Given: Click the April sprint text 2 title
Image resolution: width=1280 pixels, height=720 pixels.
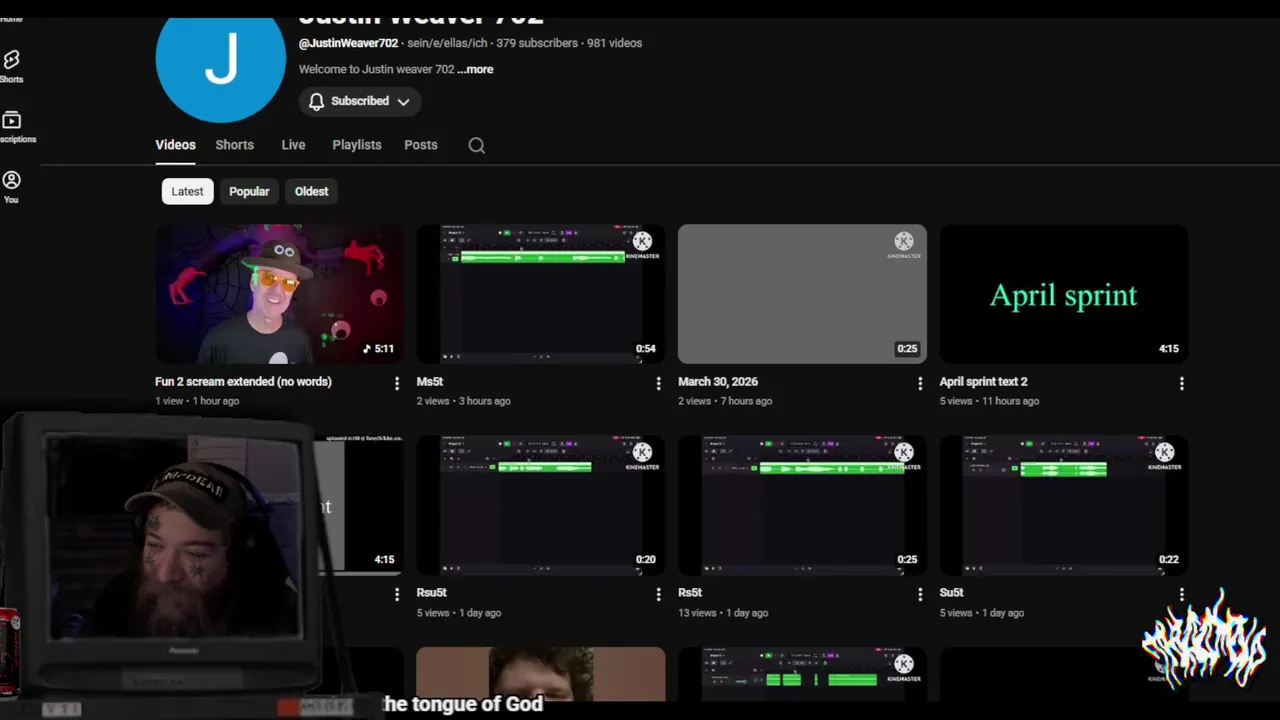Looking at the screenshot, I should point(983,382).
